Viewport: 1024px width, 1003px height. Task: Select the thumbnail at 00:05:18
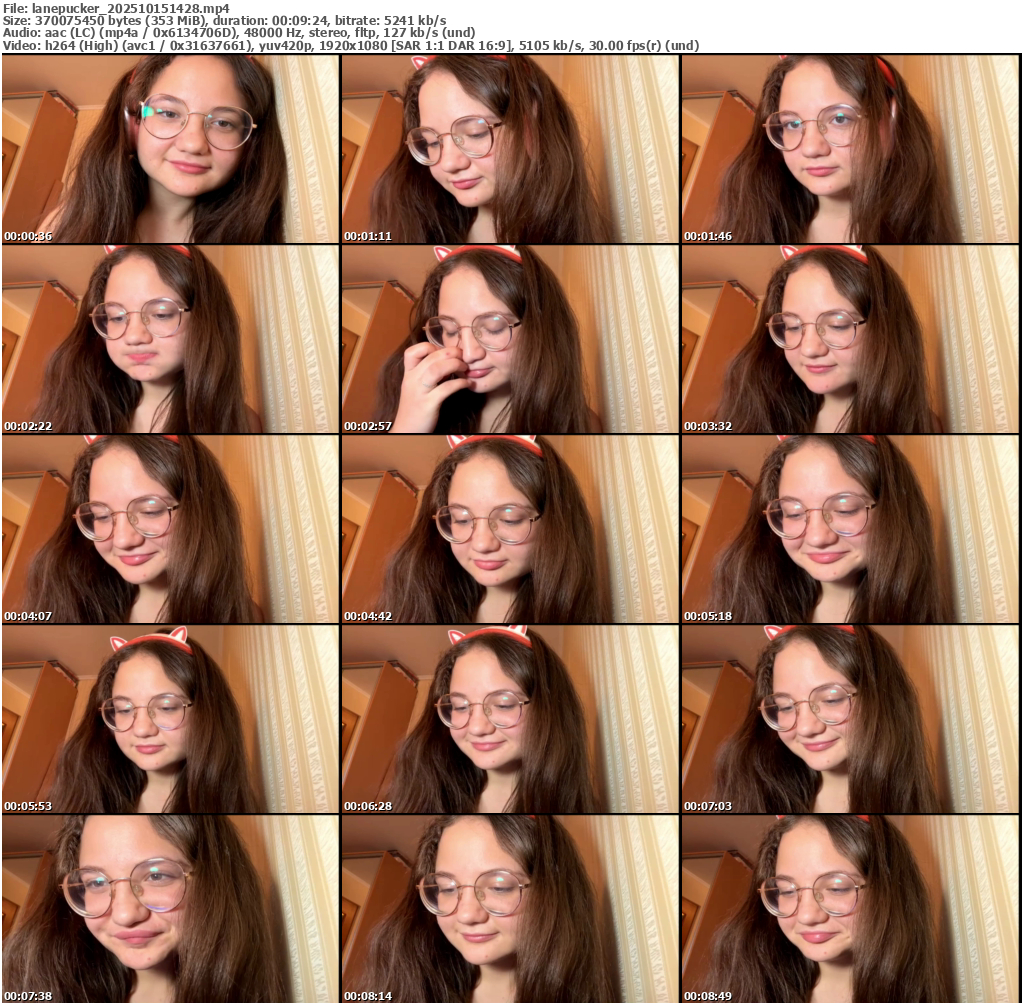click(850, 529)
